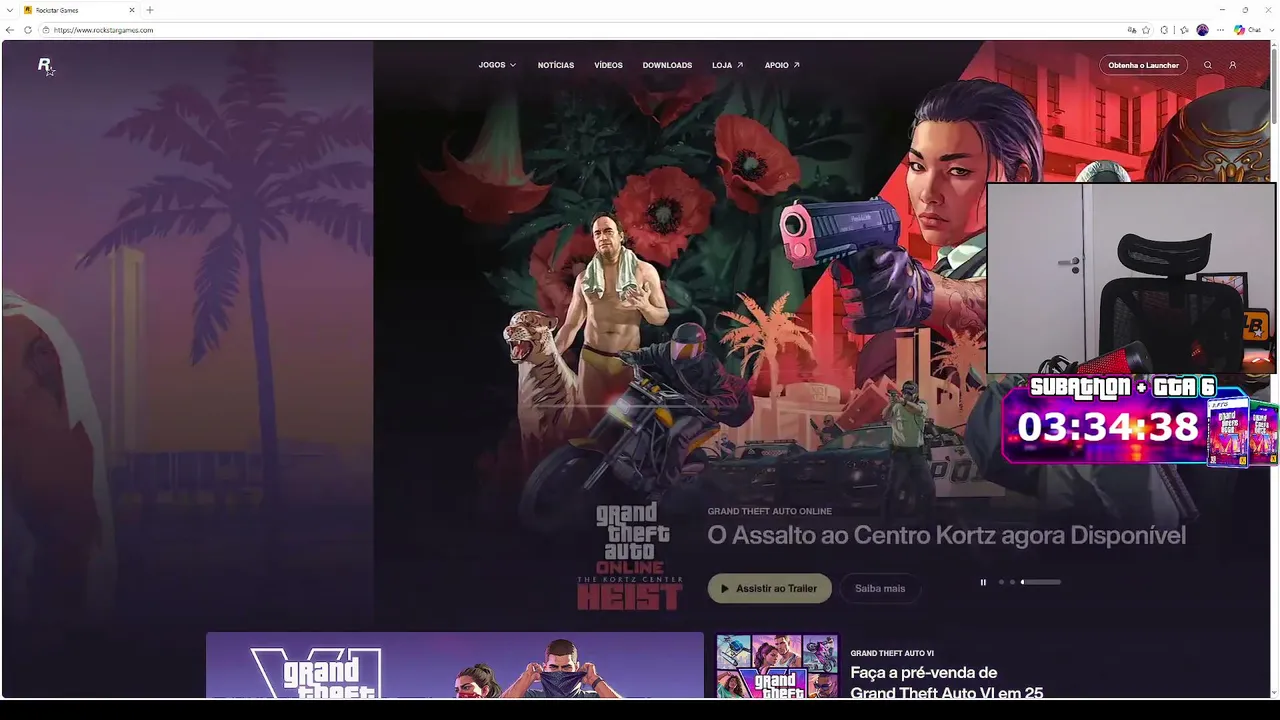The height and width of the screenshot is (720, 1280).
Task: Select the first carousel dot
Action: point(1001,582)
